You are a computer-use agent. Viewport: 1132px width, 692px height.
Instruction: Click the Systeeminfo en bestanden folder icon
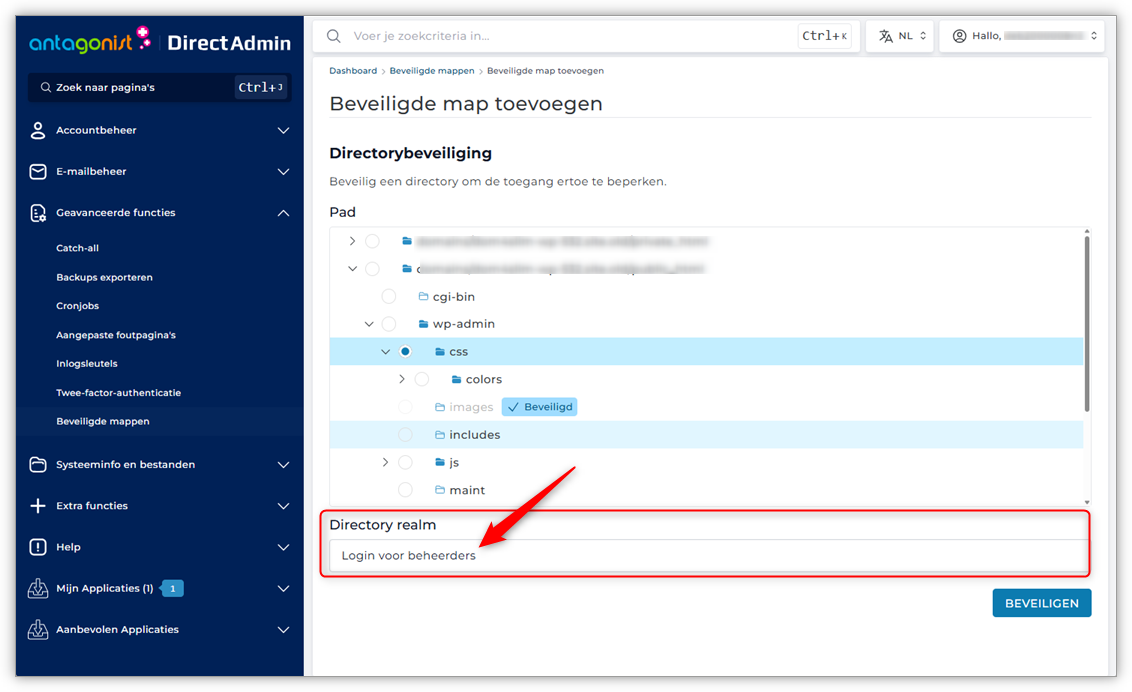coord(38,465)
